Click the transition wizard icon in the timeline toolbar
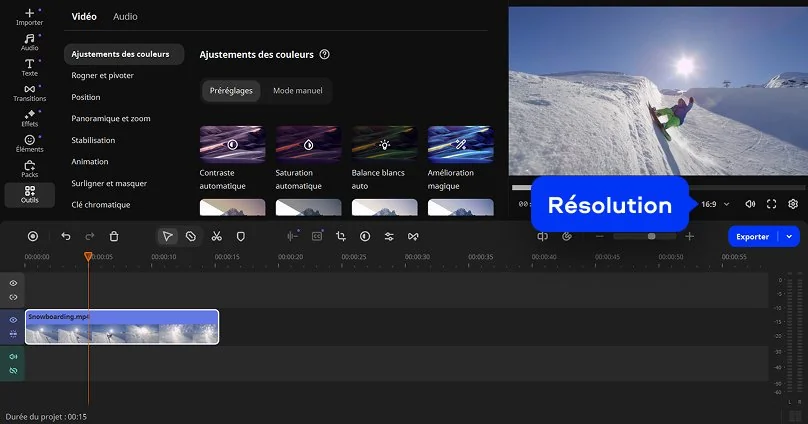808x424 pixels. (x=413, y=236)
